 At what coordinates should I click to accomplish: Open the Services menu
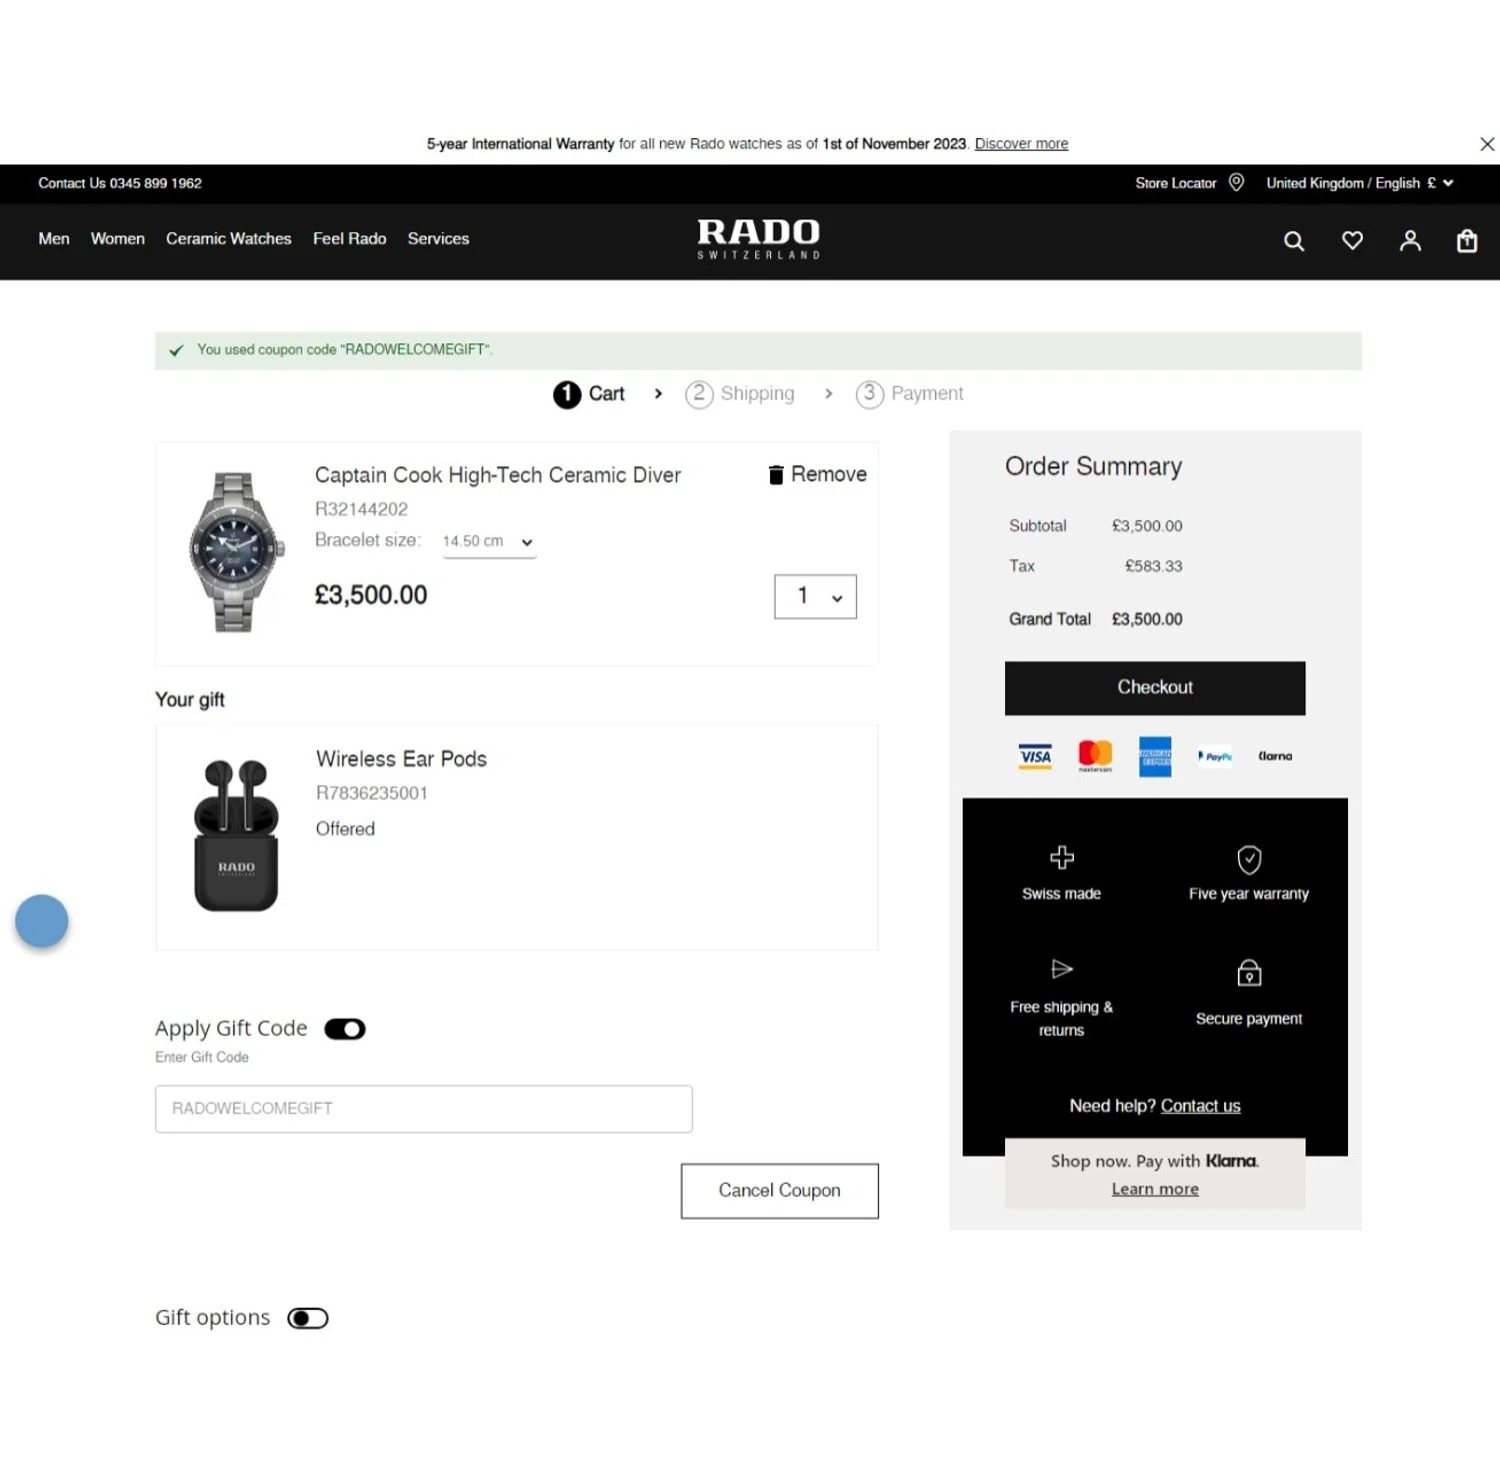click(438, 239)
